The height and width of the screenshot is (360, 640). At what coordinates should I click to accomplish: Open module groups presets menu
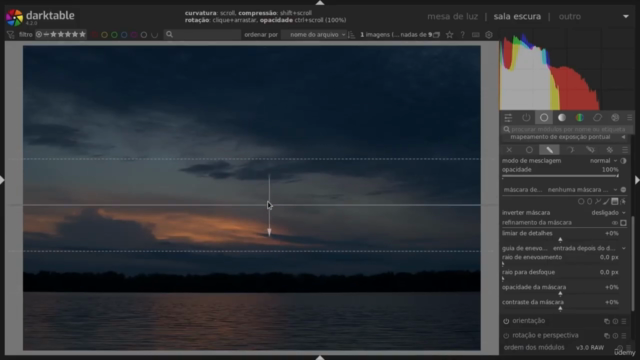pyautogui.click(x=629, y=118)
